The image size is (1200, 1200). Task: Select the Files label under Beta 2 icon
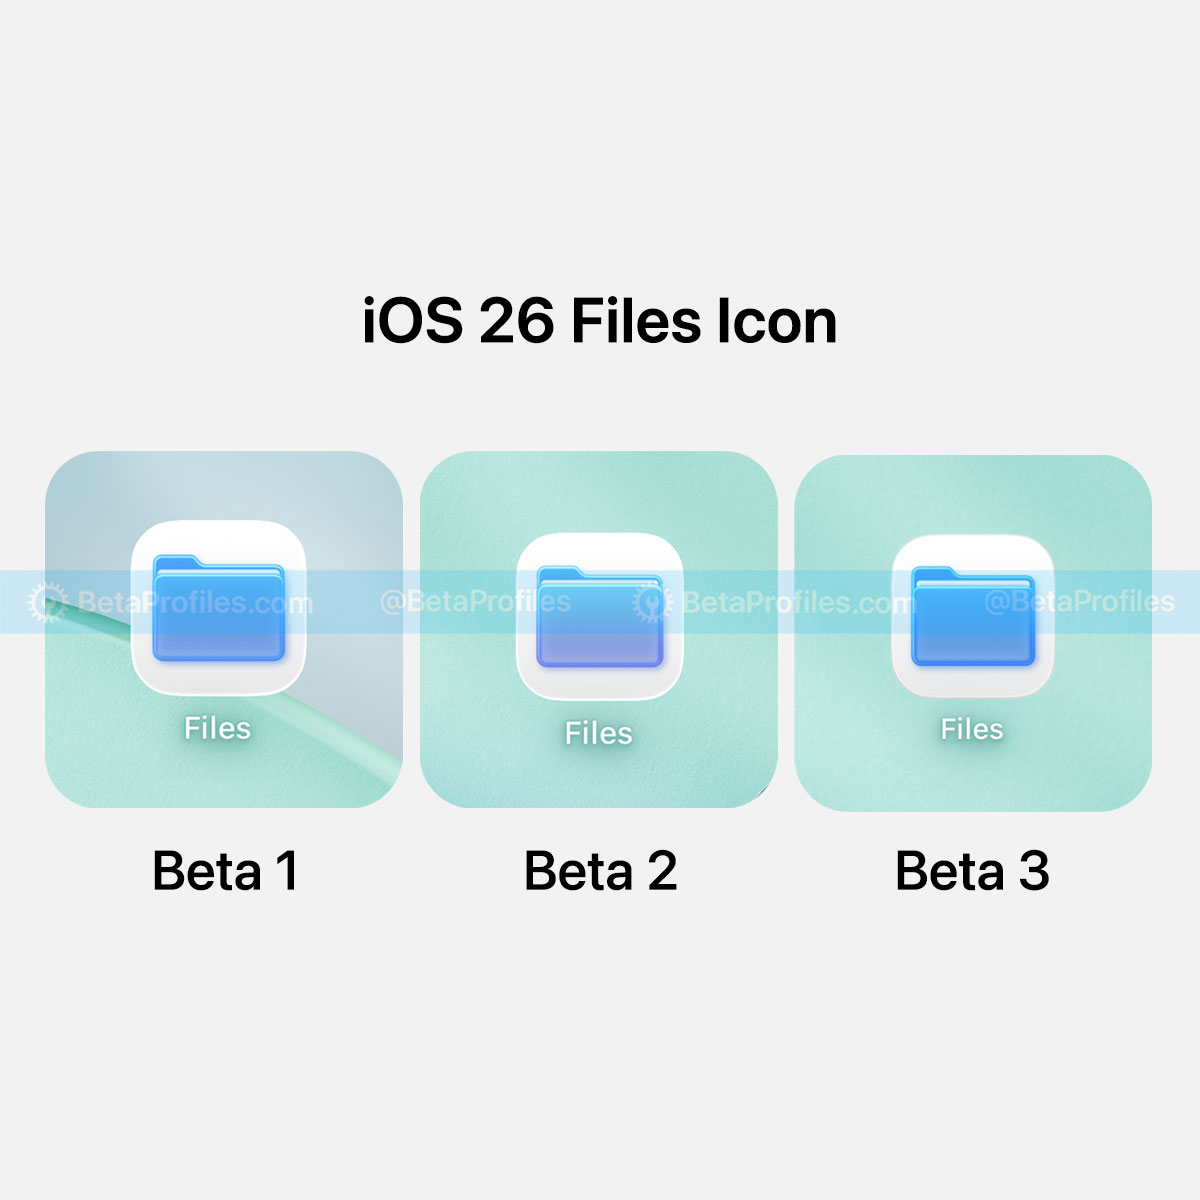[598, 733]
